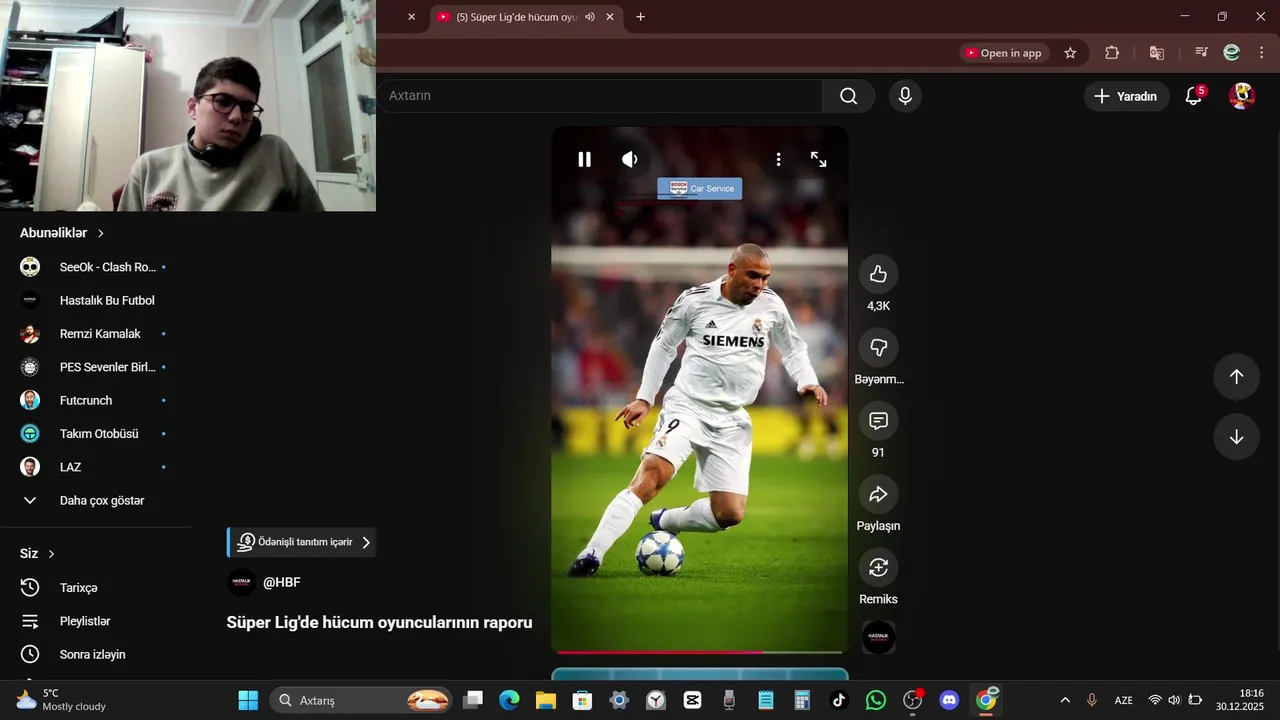The image size is (1280, 720).
Task: Launch Discord from the taskbar
Action: coord(949,700)
